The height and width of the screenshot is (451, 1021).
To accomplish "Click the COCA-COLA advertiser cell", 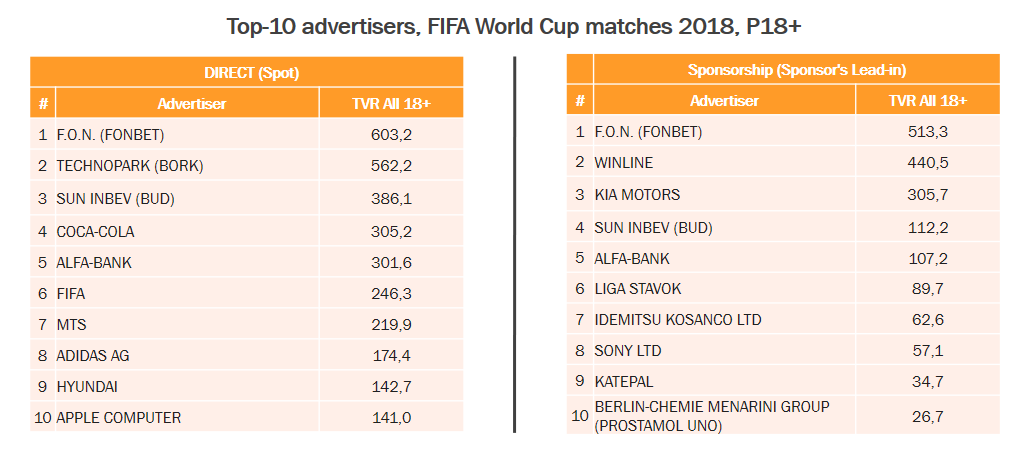I will (x=95, y=231).
